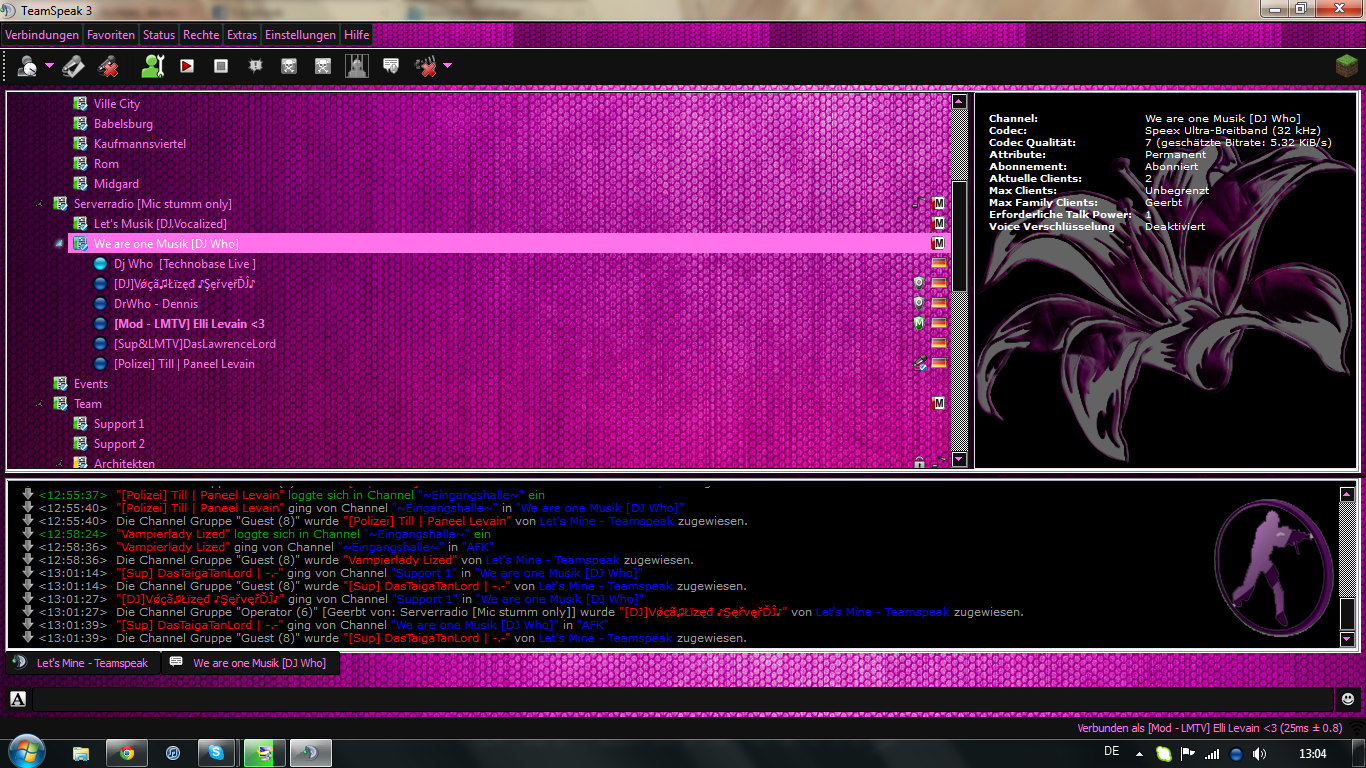Open the Favoriten menu

[x=110, y=35]
